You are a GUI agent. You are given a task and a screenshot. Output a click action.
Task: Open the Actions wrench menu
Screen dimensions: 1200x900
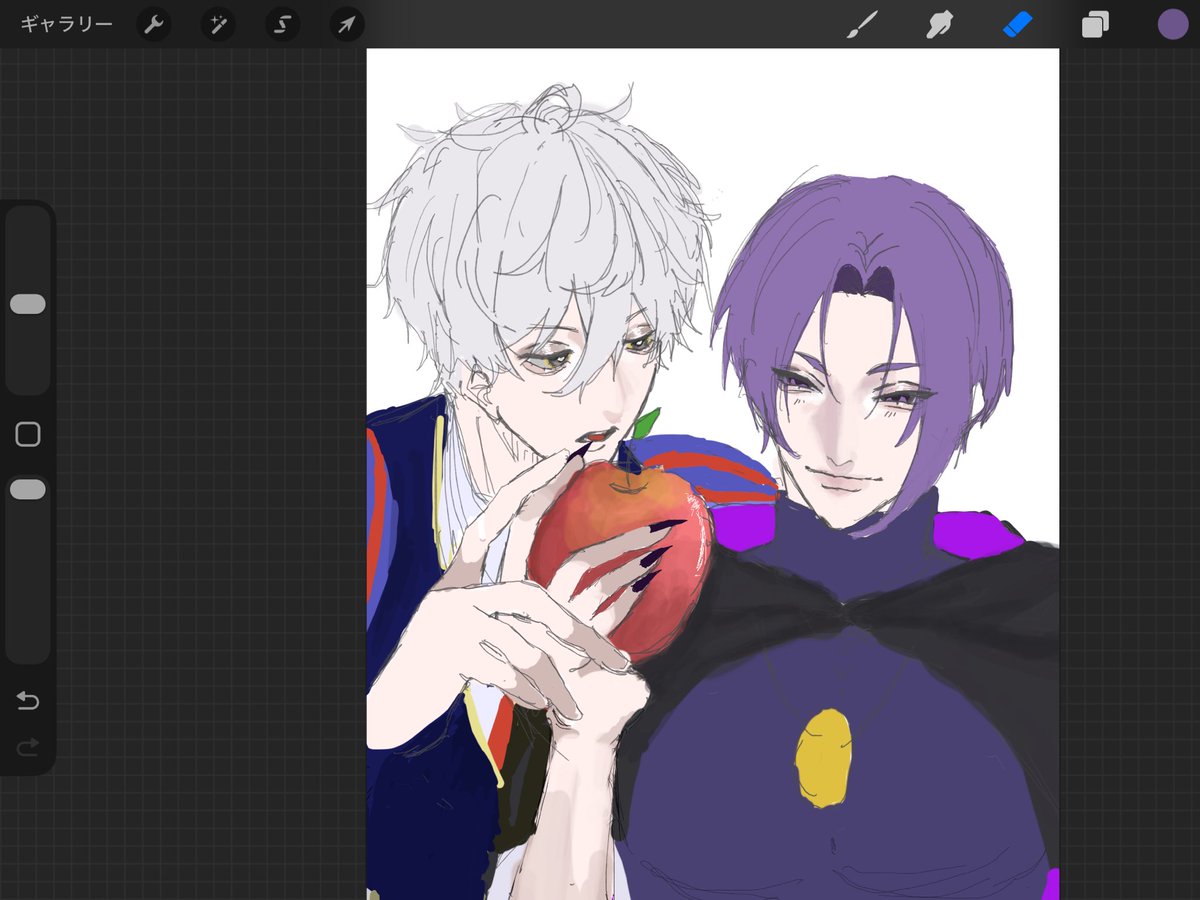point(153,24)
